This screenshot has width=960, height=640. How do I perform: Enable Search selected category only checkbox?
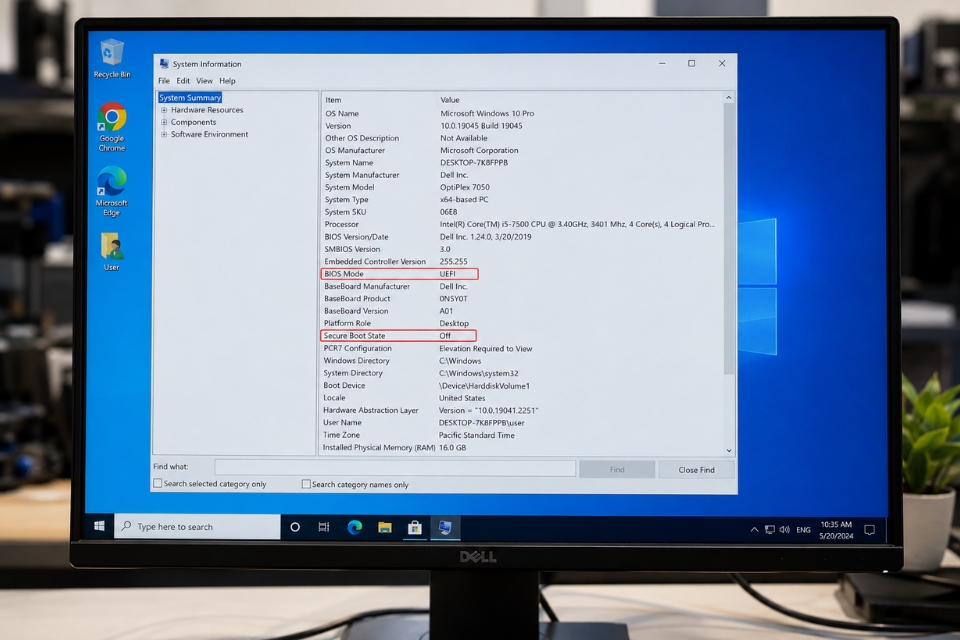point(157,483)
